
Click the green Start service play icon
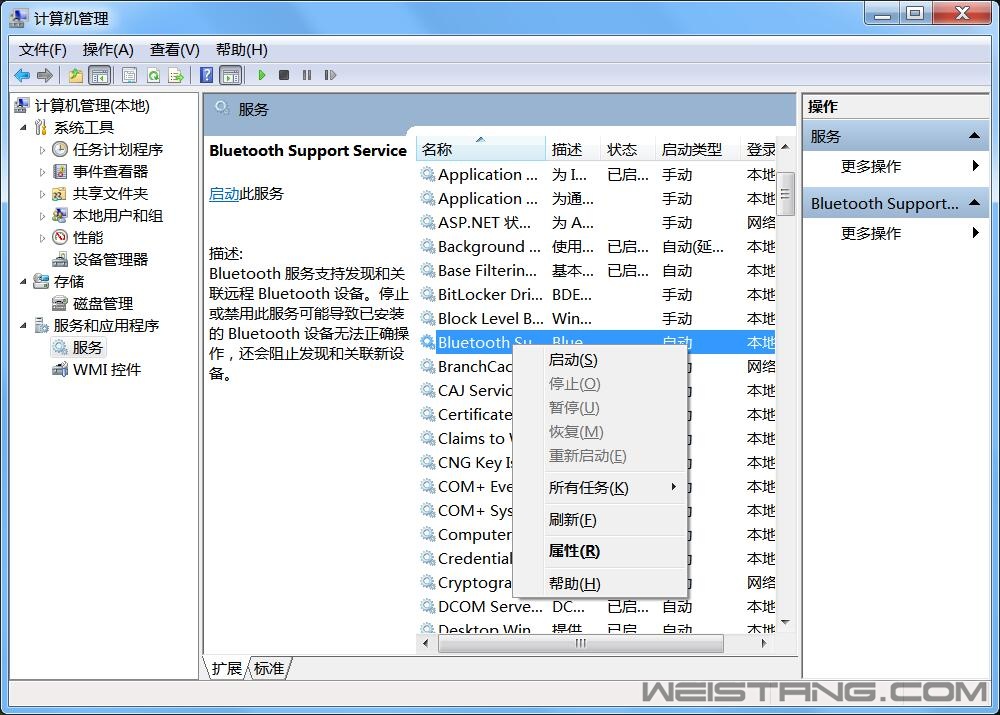(261, 75)
